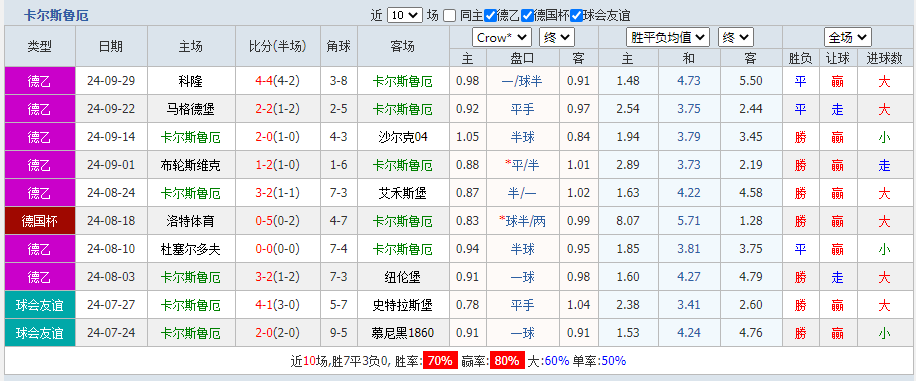Click the 70% win rate badge
This screenshot has width=916, height=381.
pyautogui.click(x=440, y=361)
